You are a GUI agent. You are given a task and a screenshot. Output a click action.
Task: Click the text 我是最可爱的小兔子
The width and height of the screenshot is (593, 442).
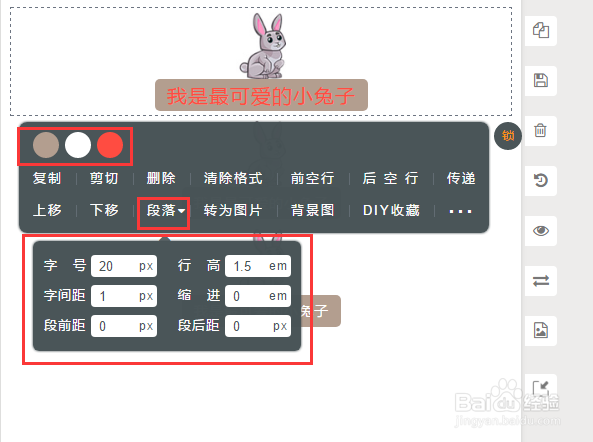pos(261,96)
